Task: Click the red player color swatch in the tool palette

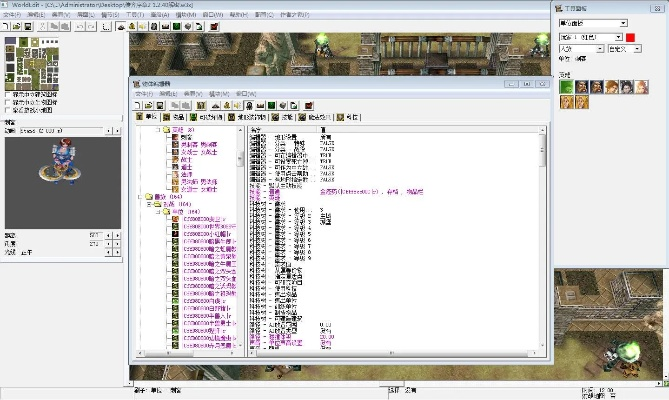Action: coord(629,36)
